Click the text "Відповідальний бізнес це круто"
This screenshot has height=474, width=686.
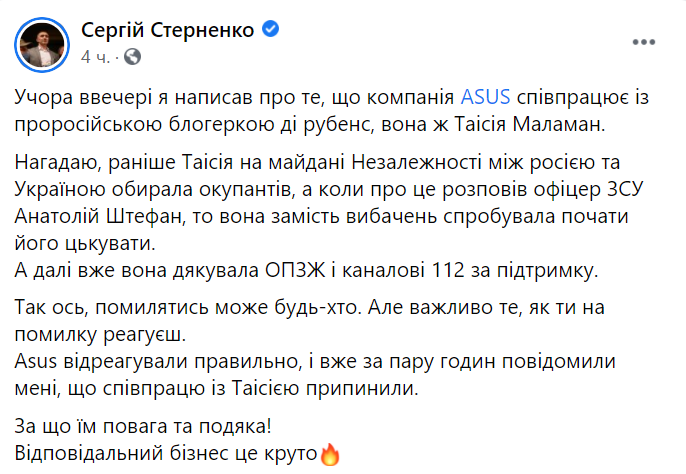click(166, 453)
